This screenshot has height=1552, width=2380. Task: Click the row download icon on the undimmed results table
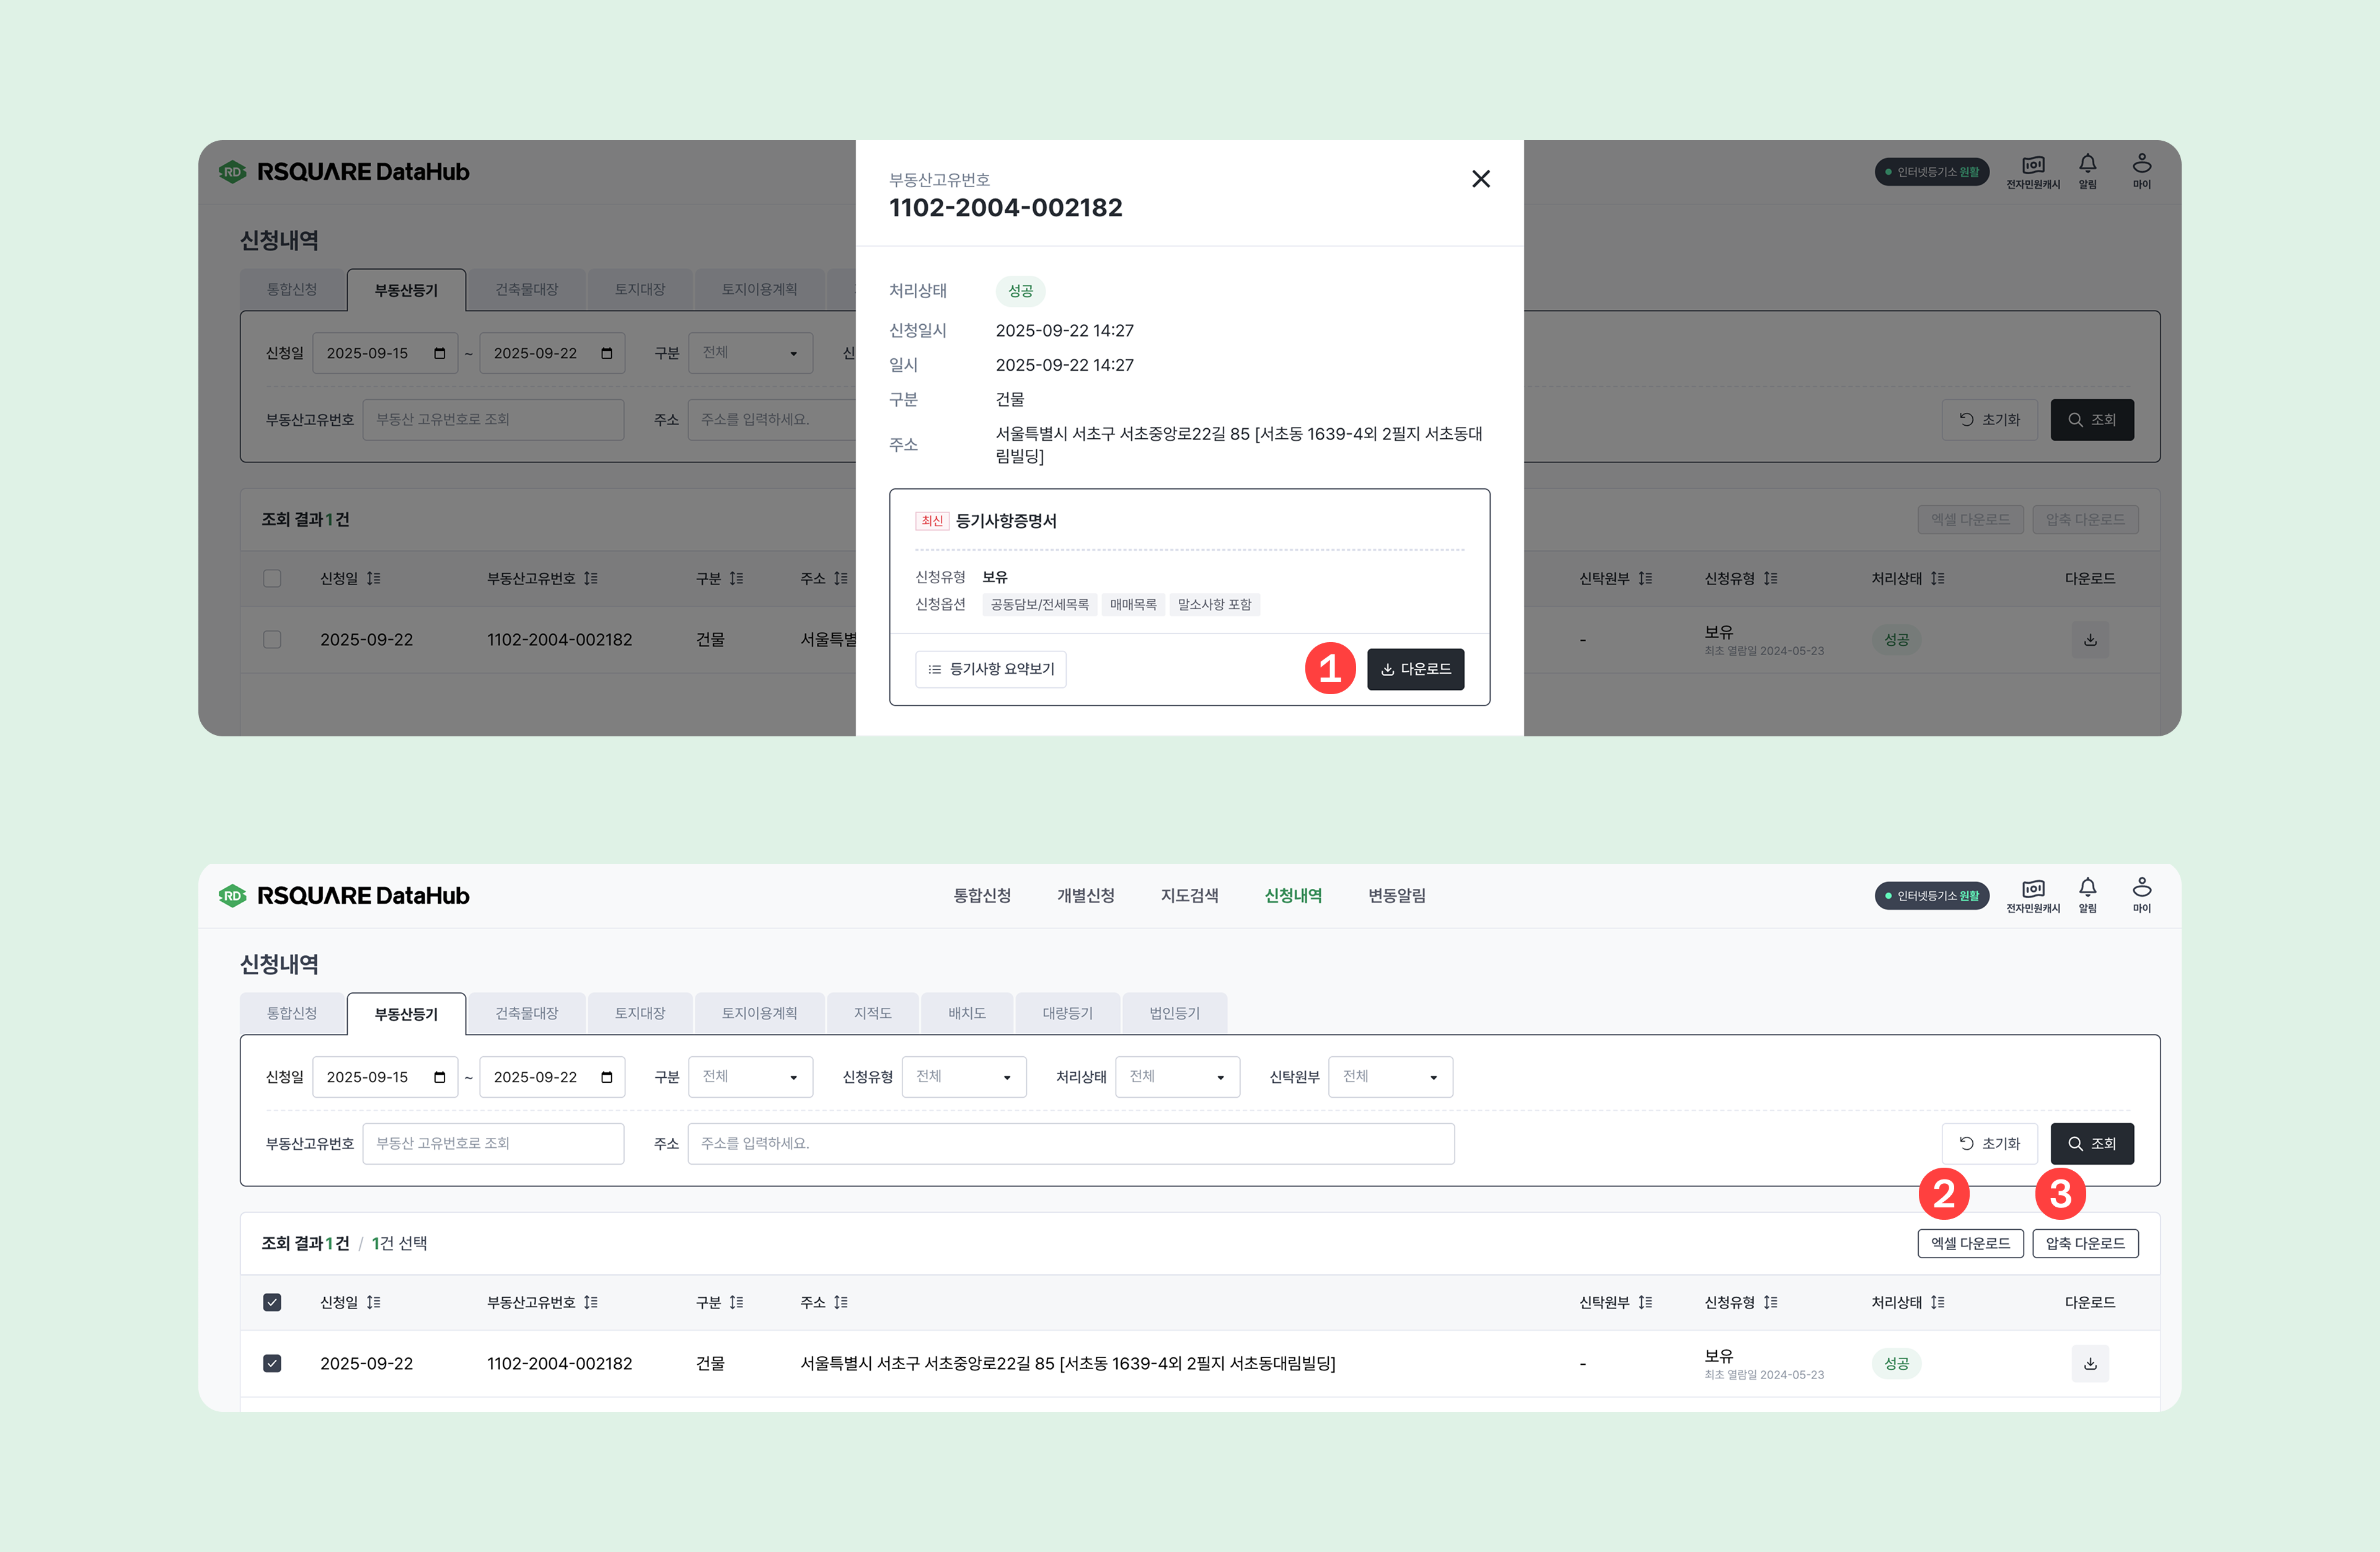point(2089,1363)
